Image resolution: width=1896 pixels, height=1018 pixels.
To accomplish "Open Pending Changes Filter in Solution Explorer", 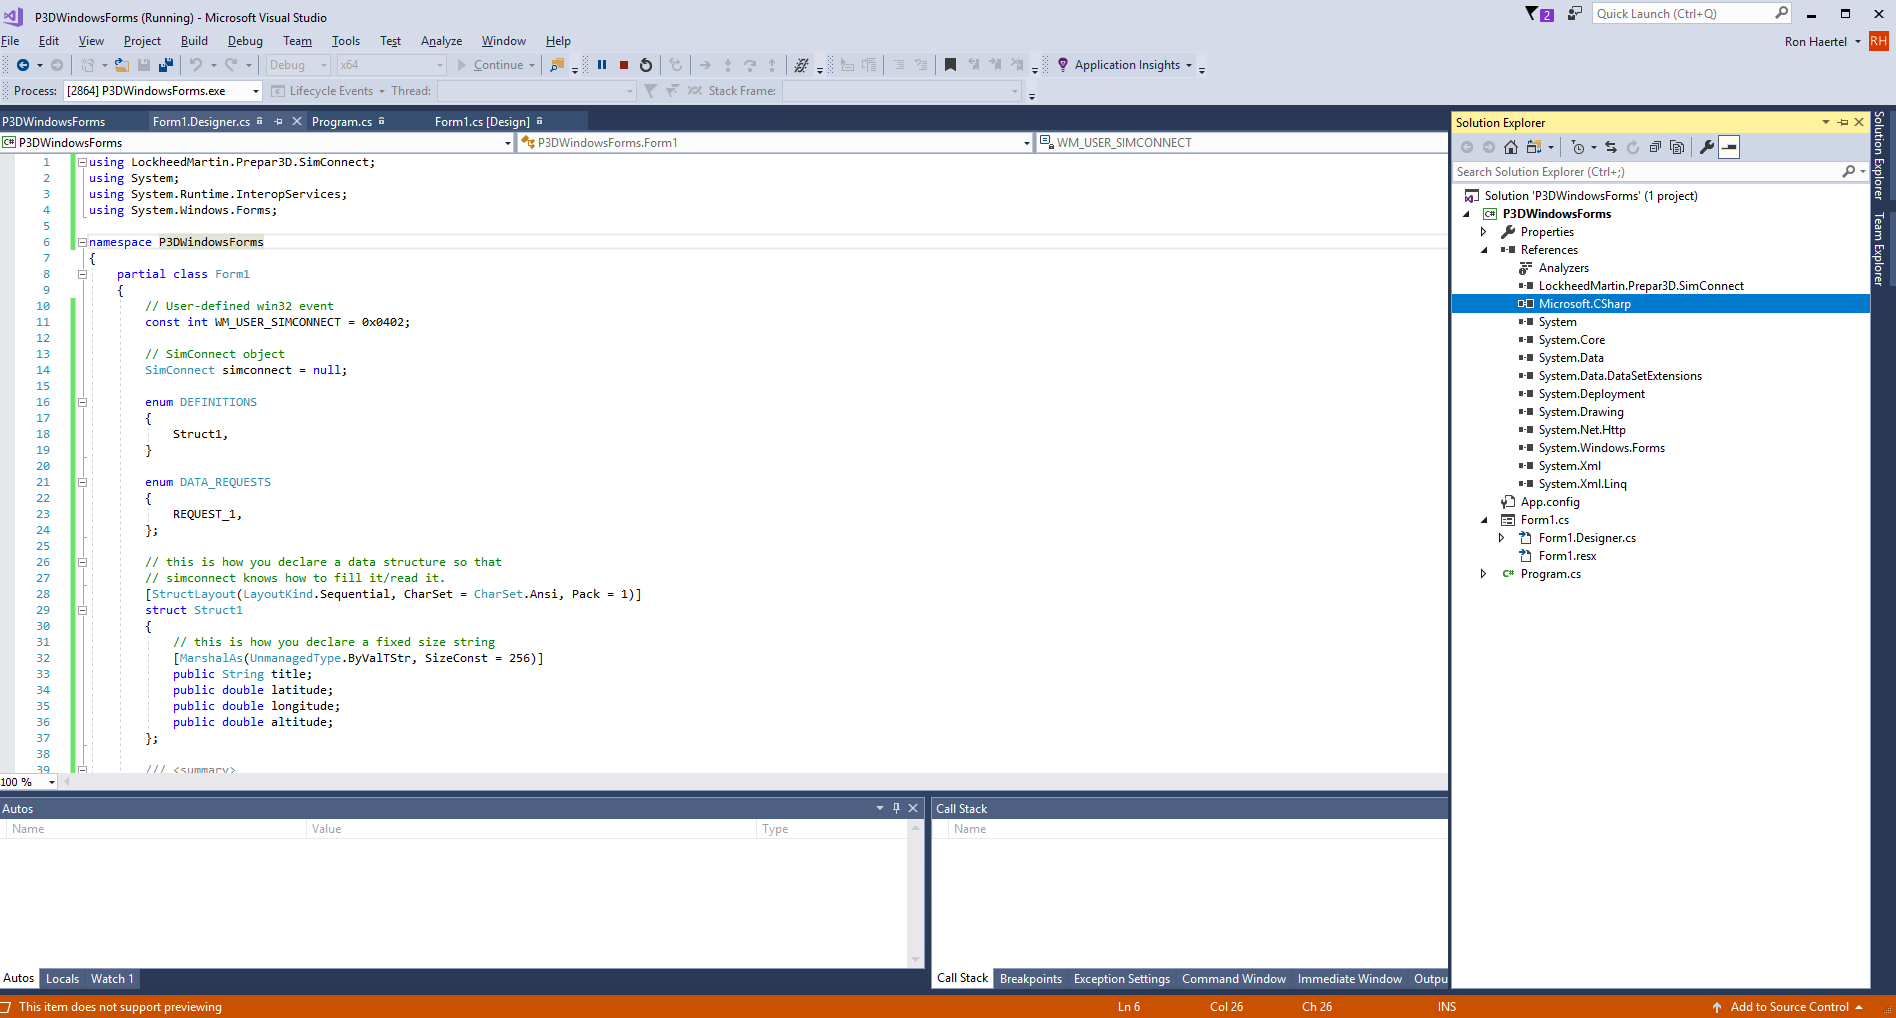I will click(1578, 147).
